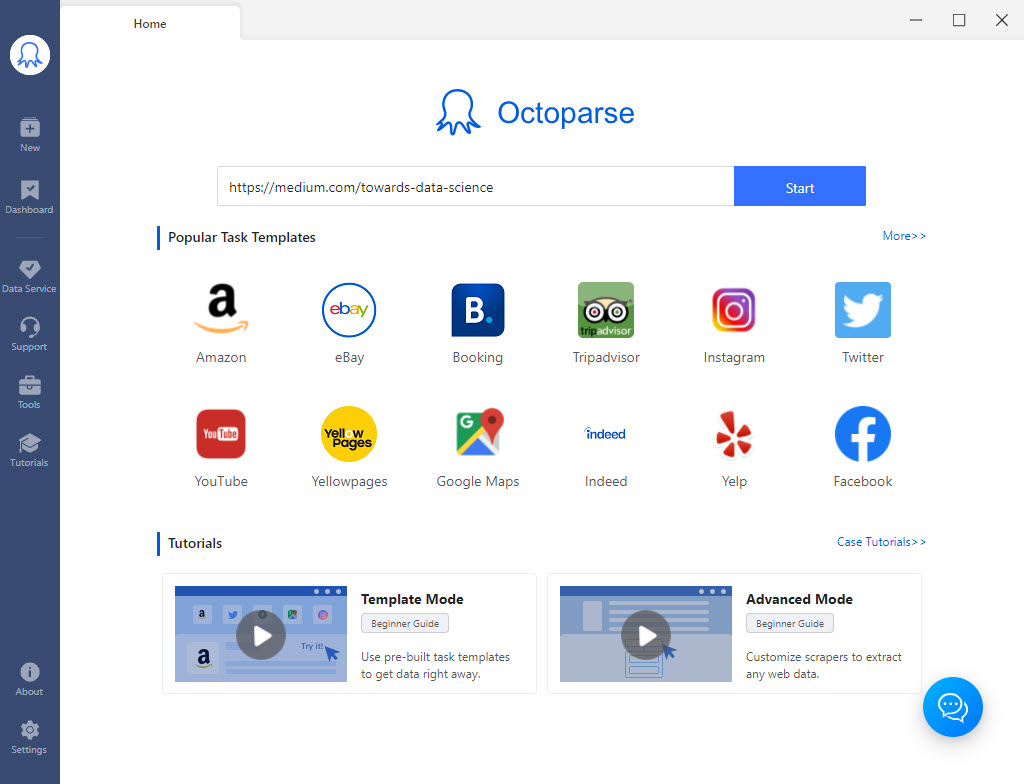1024x784 pixels.
Task: Open the Case Tutorials link
Action: (881, 541)
